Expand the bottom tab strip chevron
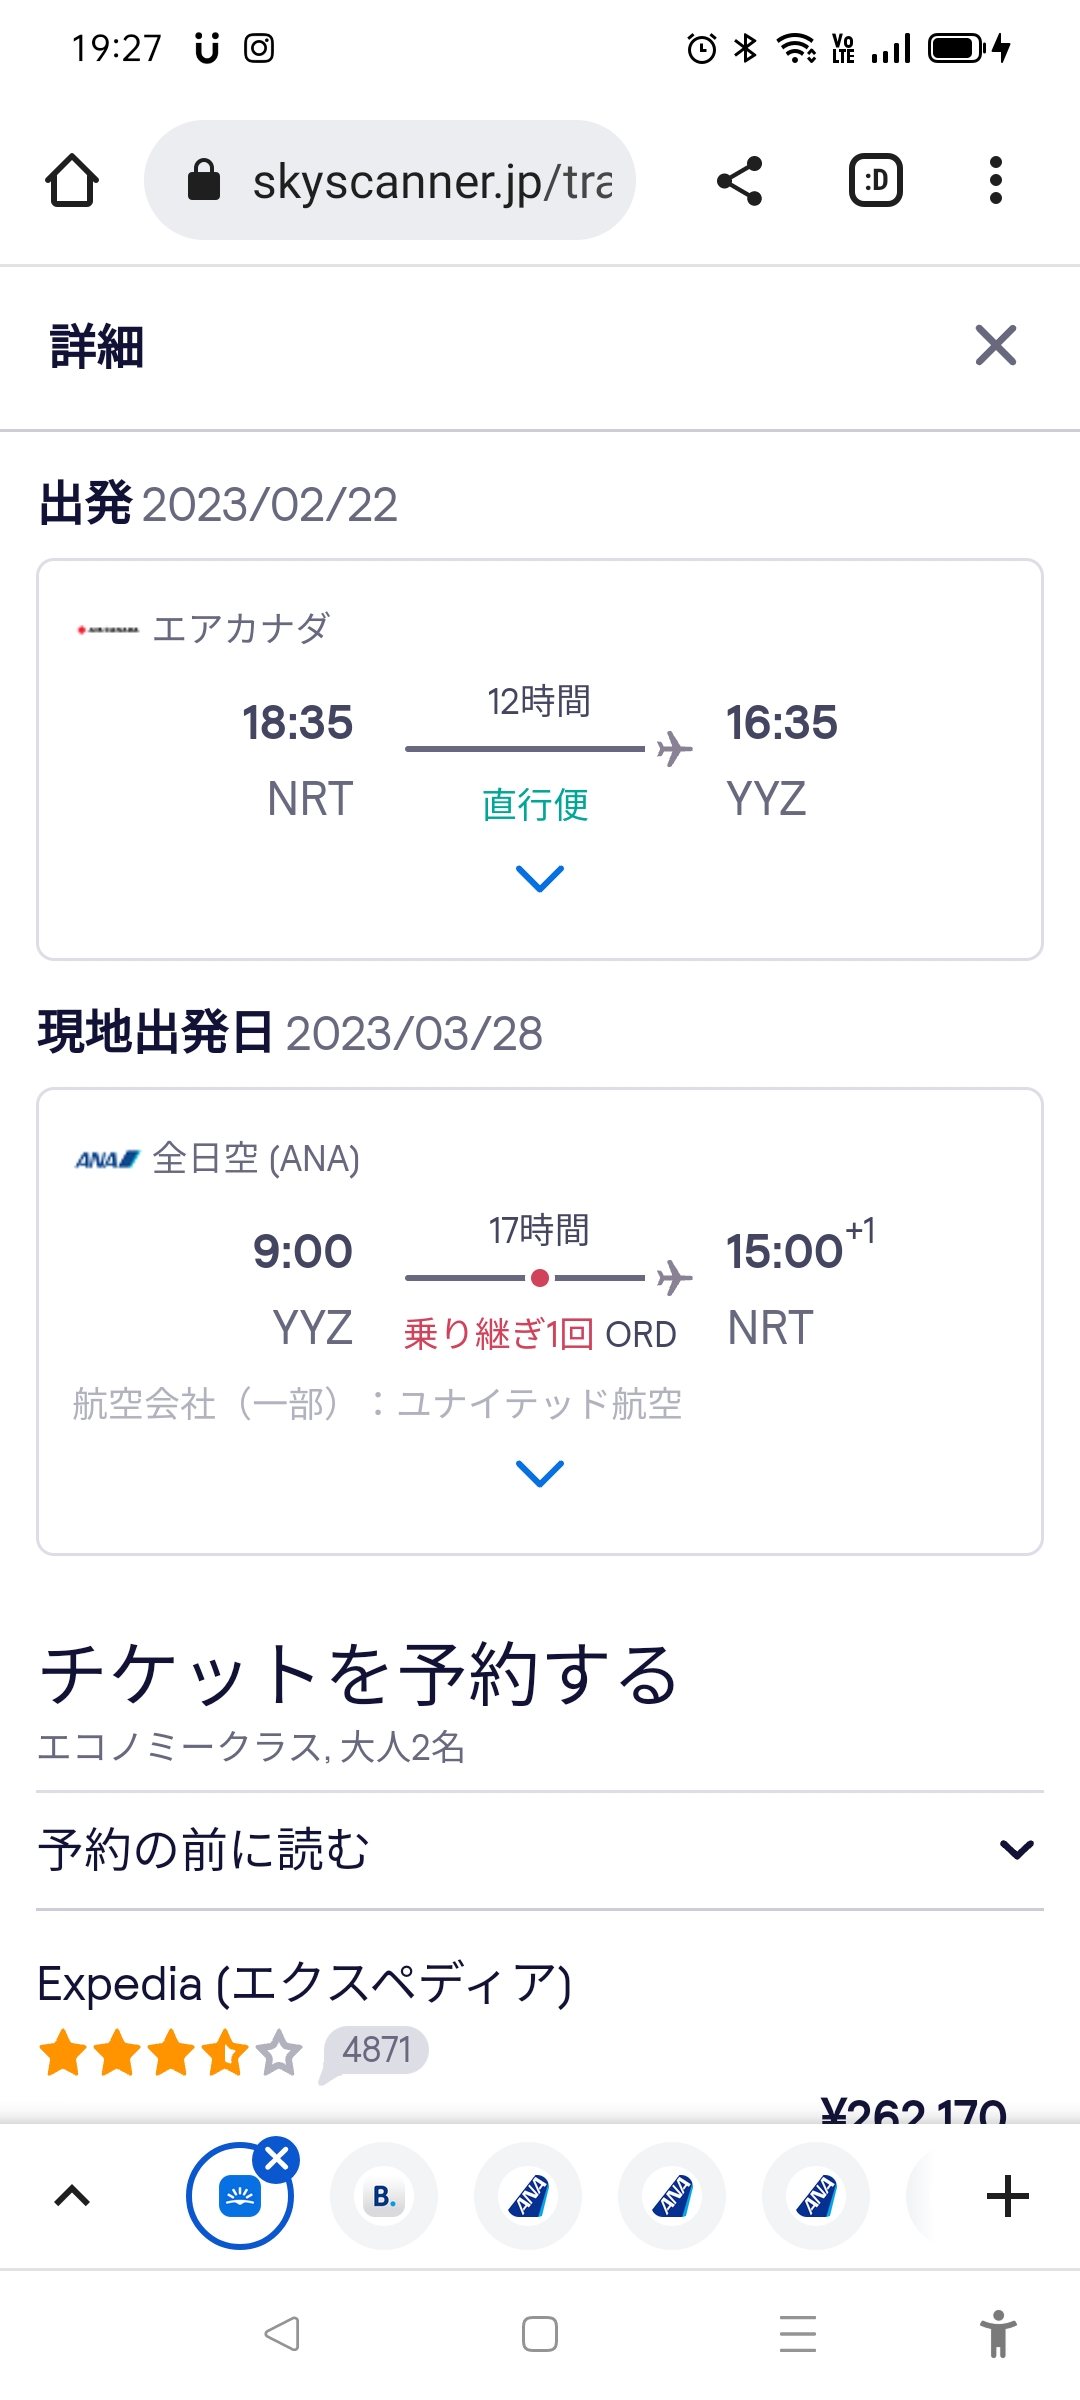This screenshot has width=1080, height=2400. point(72,2196)
